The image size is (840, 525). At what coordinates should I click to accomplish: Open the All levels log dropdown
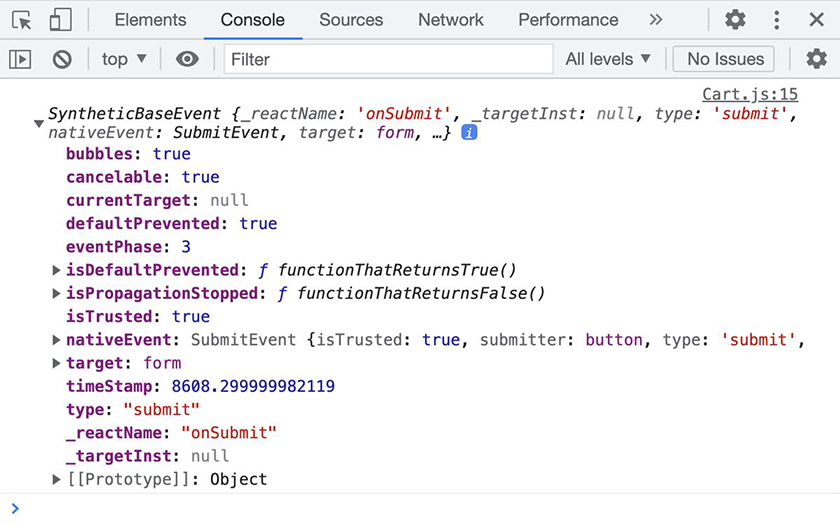pyautogui.click(x=608, y=59)
